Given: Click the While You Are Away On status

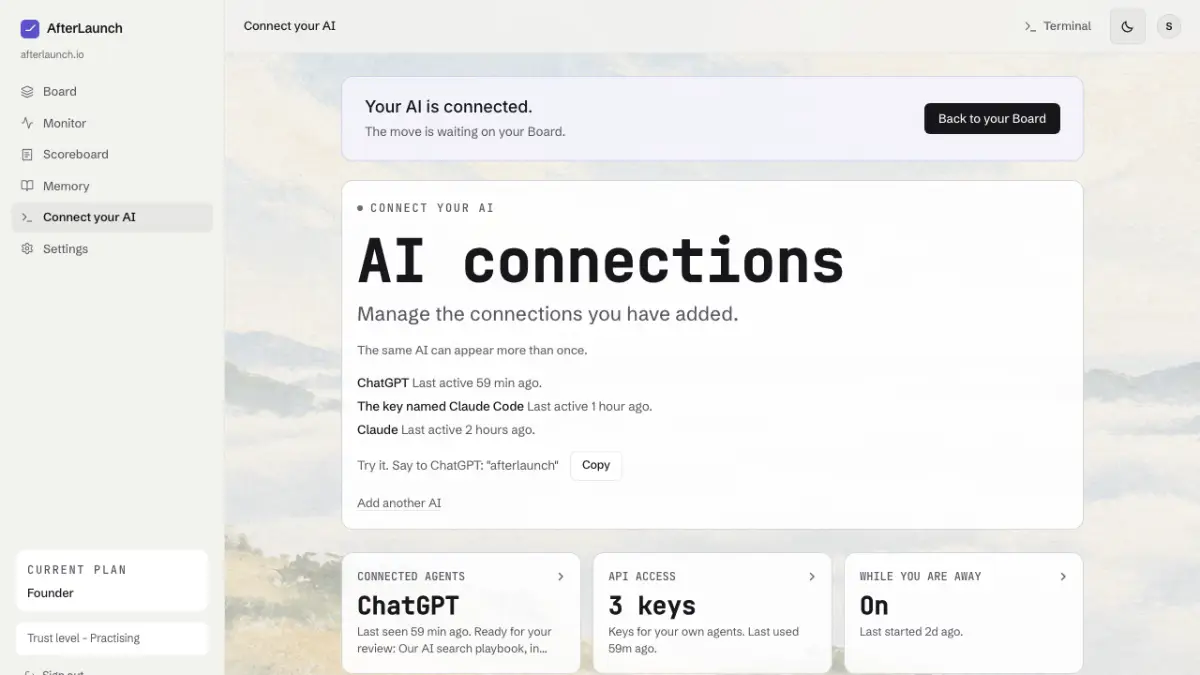Looking at the screenshot, I should point(874,606).
